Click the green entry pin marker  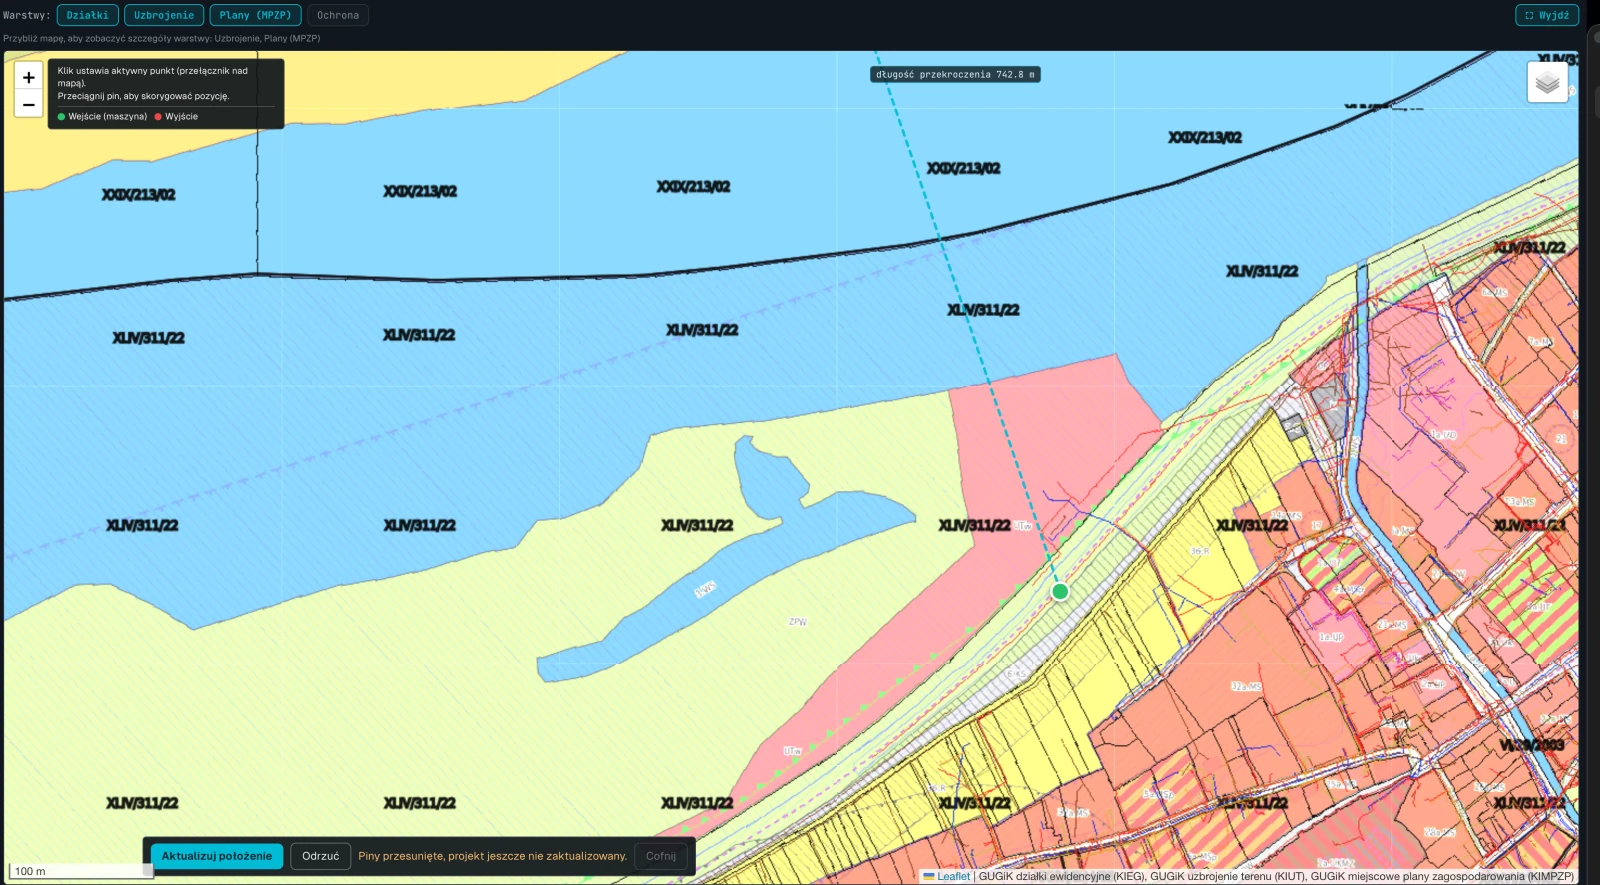click(1060, 591)
